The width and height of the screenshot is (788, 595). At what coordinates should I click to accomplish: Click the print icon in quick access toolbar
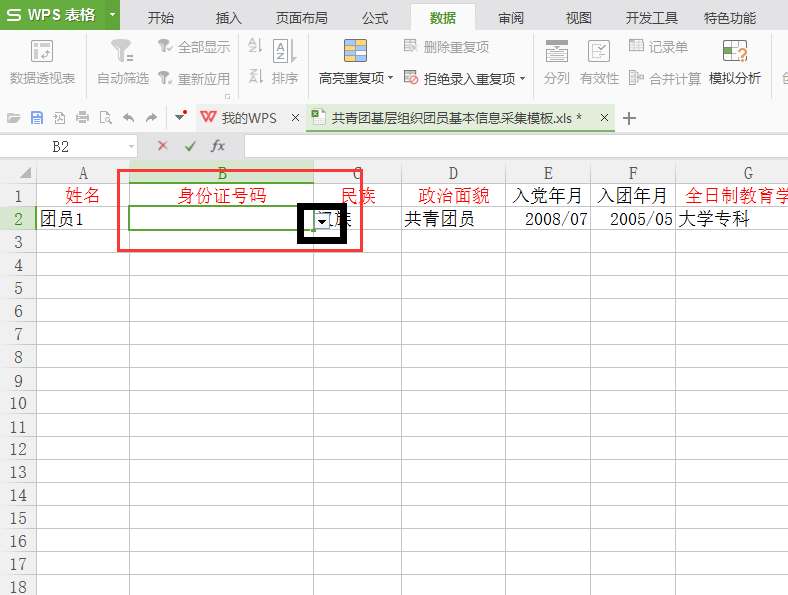[83, 118]
